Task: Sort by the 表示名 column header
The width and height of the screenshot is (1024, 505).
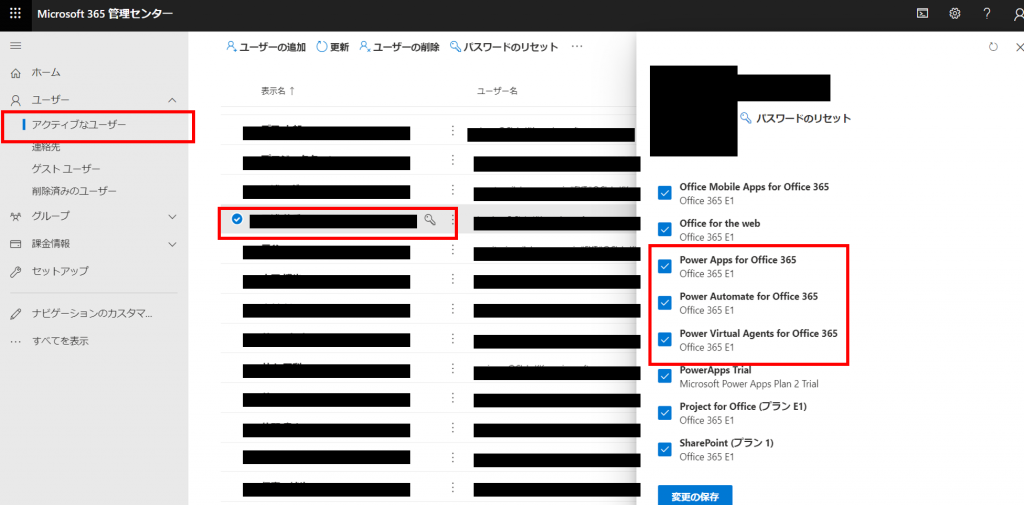Action: point(272,91)
